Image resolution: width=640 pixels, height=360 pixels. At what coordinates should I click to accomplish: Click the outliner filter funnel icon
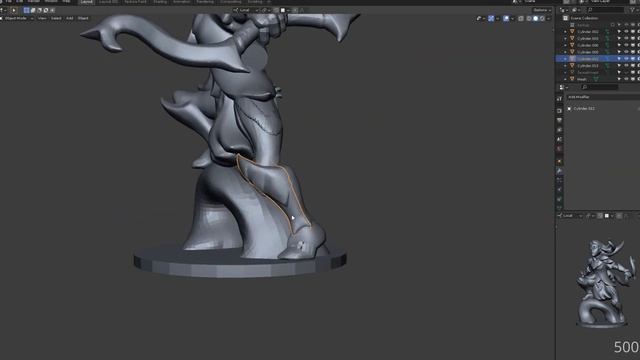pyautogui.click(x=633, y=10)
